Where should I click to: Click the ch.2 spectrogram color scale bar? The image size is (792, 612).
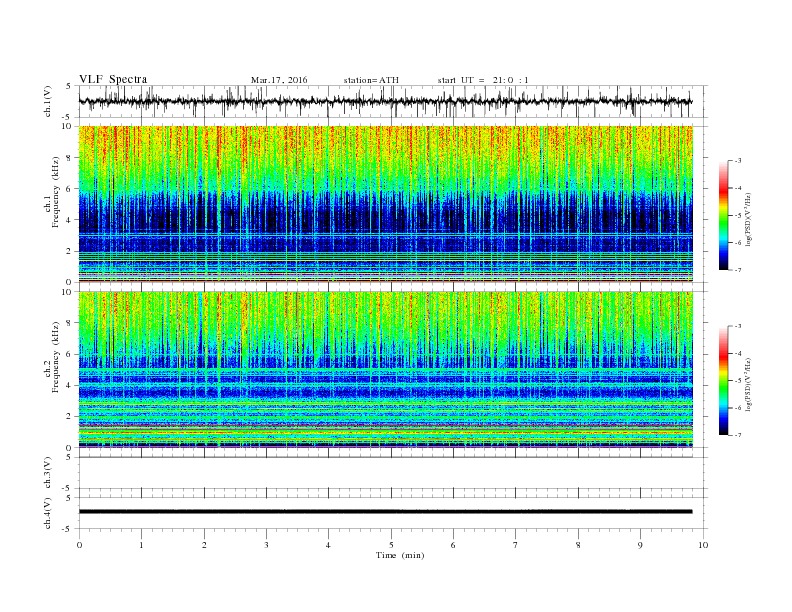click(723, 381)
